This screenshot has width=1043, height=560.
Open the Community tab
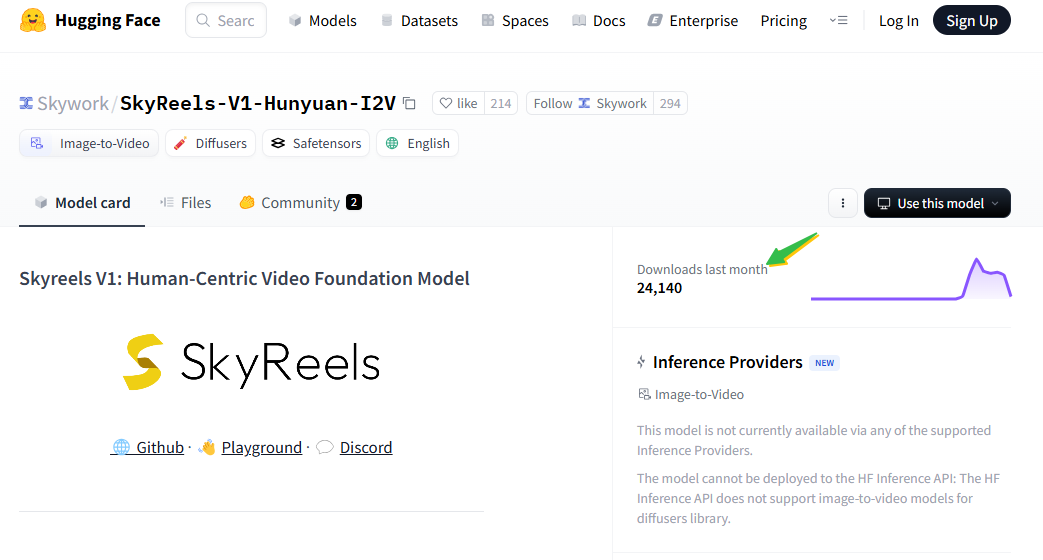[301, 203]
